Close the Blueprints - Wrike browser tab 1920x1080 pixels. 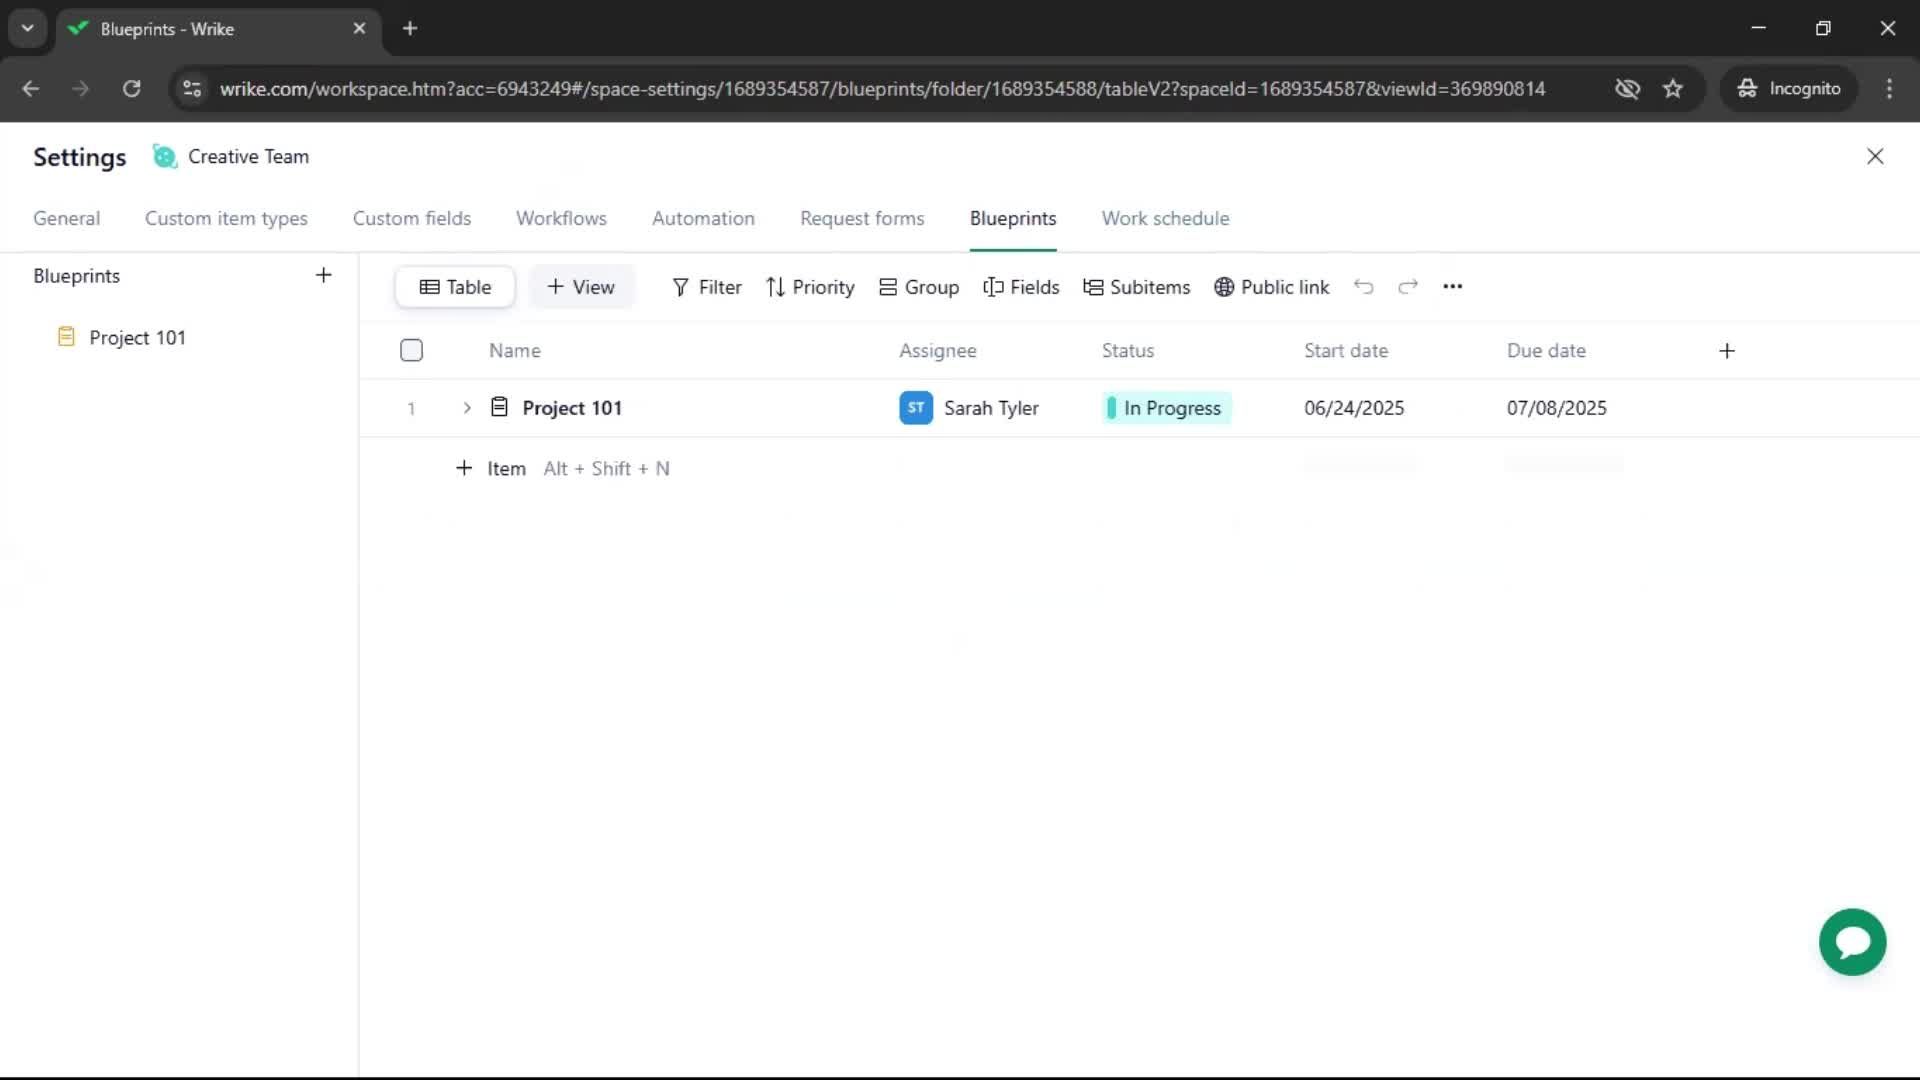point(359,29)
